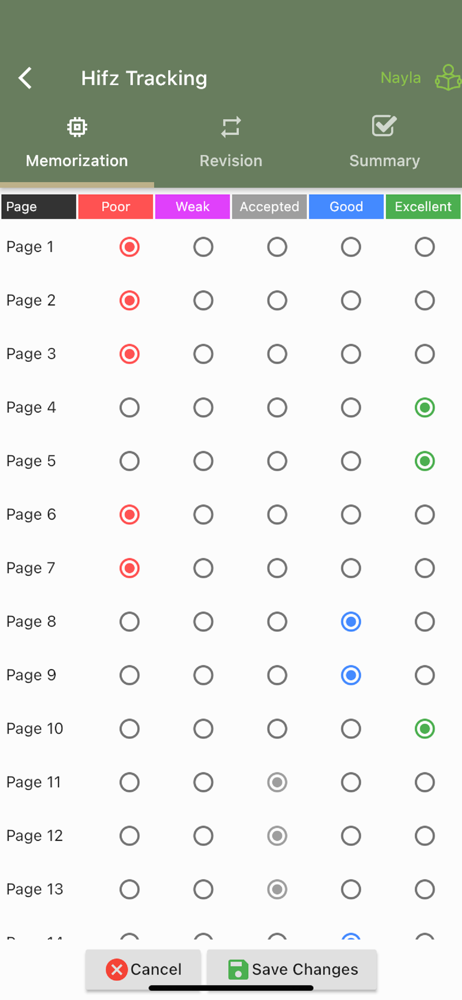Click the Save Changes button
This screenshot has width=462, height=1000.
[x=292, y=970]
